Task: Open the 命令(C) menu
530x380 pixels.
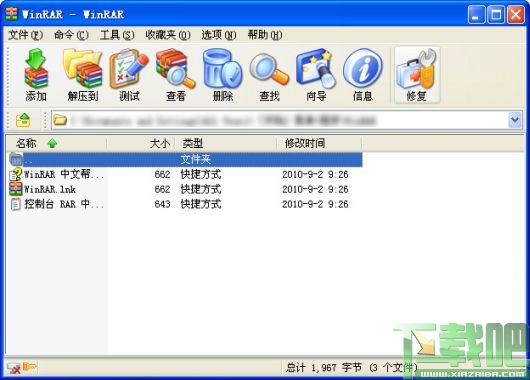Action: tap(71, 35)
